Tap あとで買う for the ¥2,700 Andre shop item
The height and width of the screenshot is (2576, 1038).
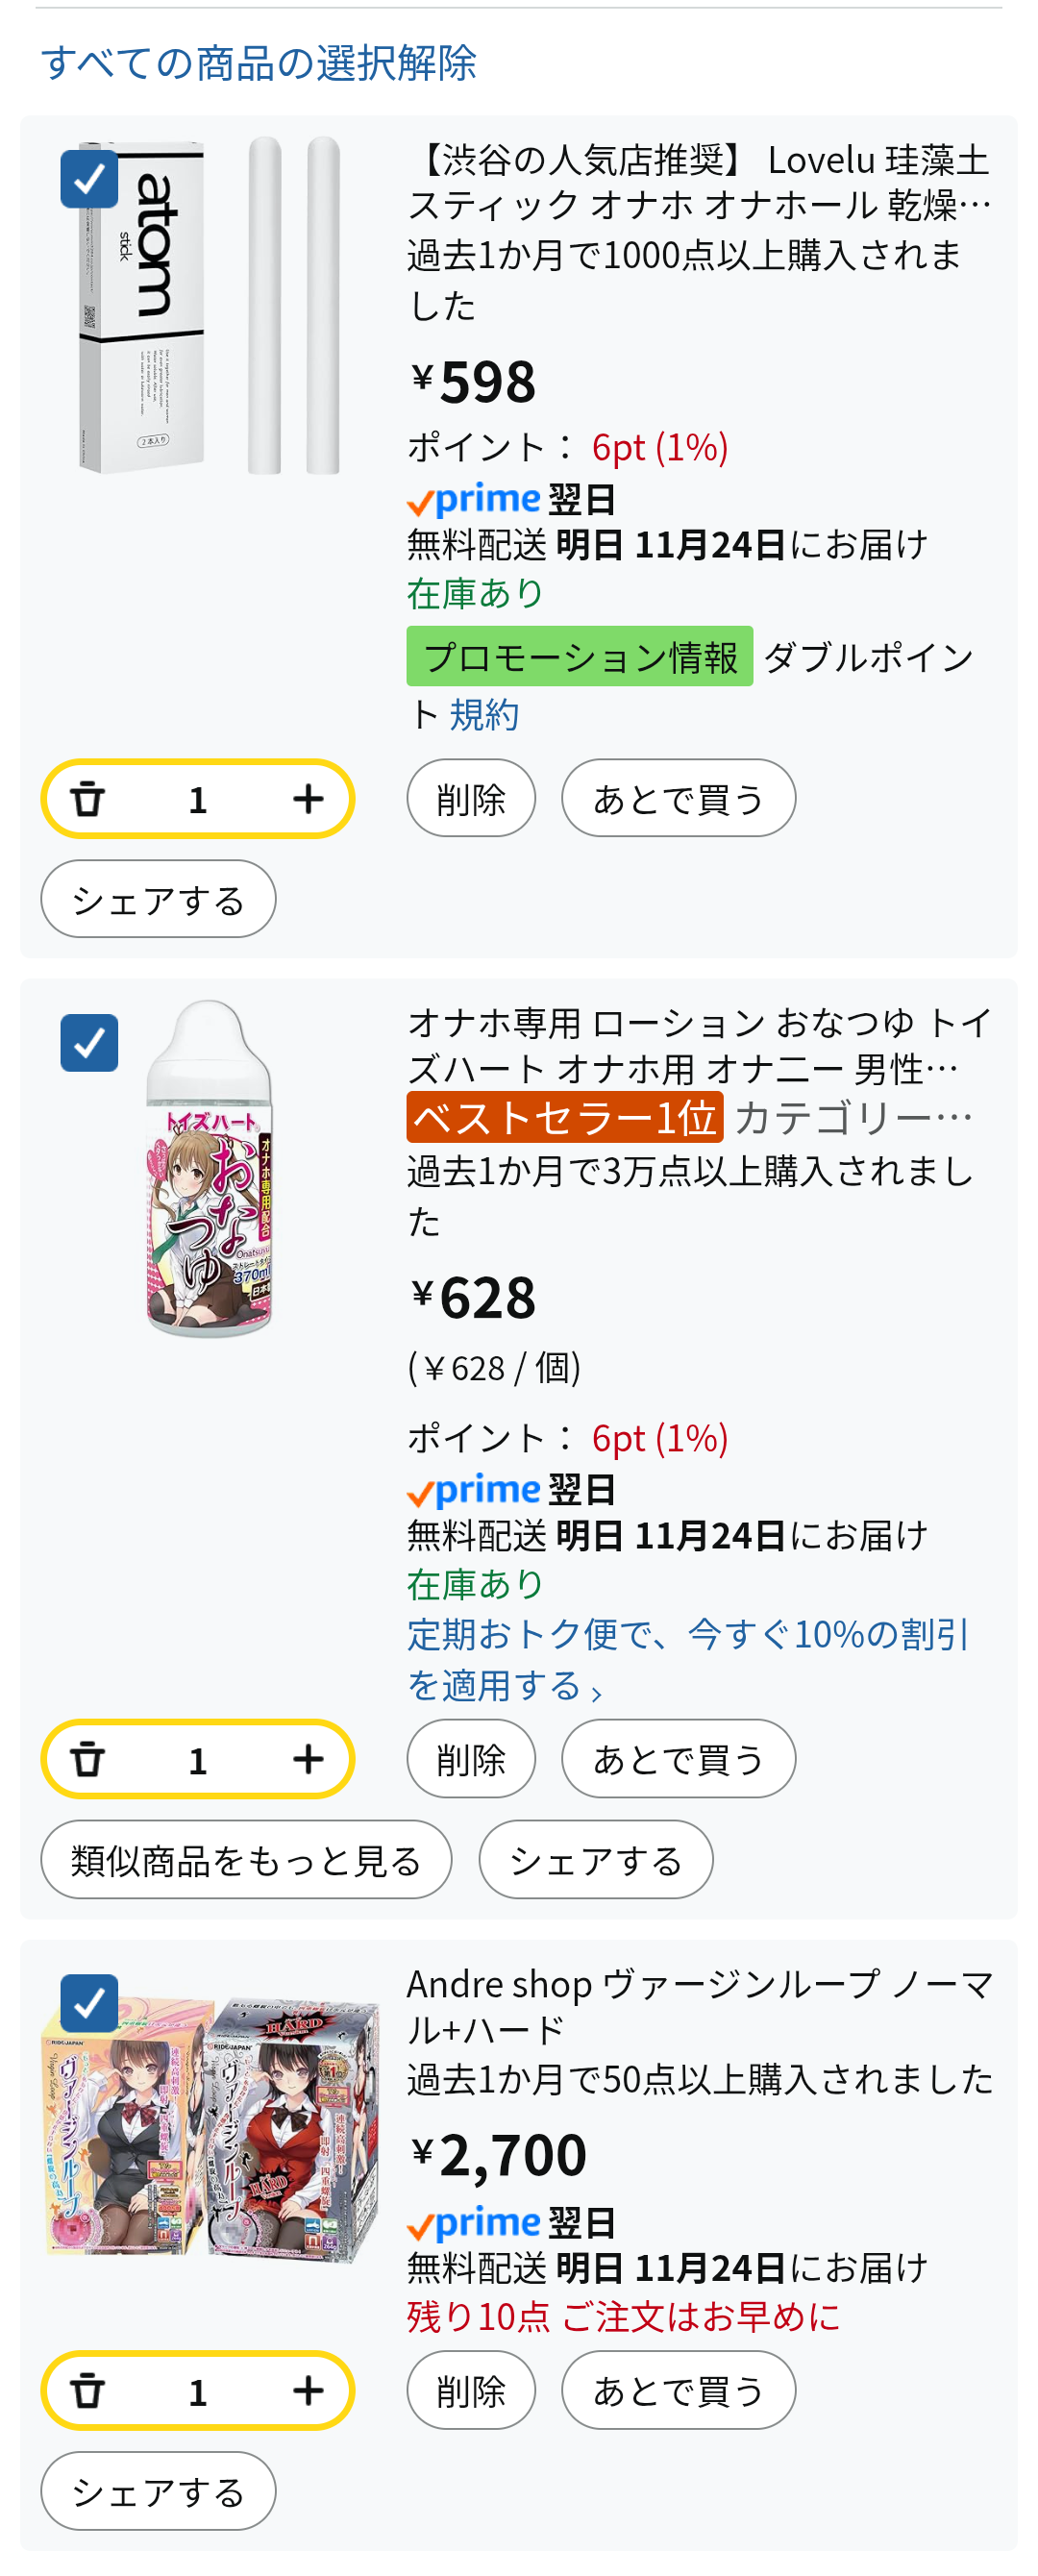(678, 2391)
